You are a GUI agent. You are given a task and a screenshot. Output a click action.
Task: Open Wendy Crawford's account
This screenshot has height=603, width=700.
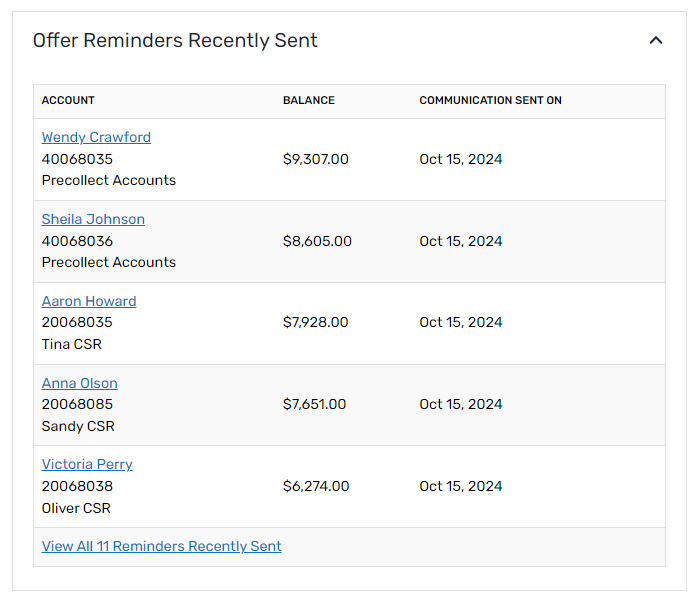[x=96, y=137]
